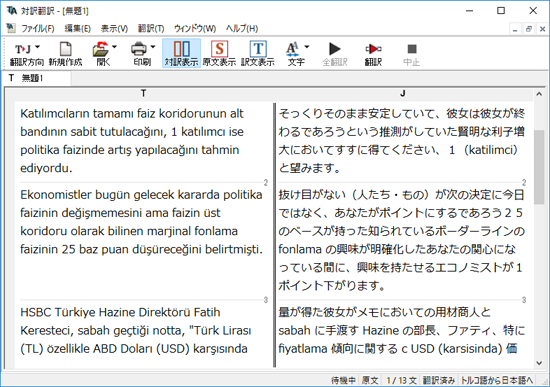
Task: Open the ヘルプ(H) menu
Action: click(242, 28)
